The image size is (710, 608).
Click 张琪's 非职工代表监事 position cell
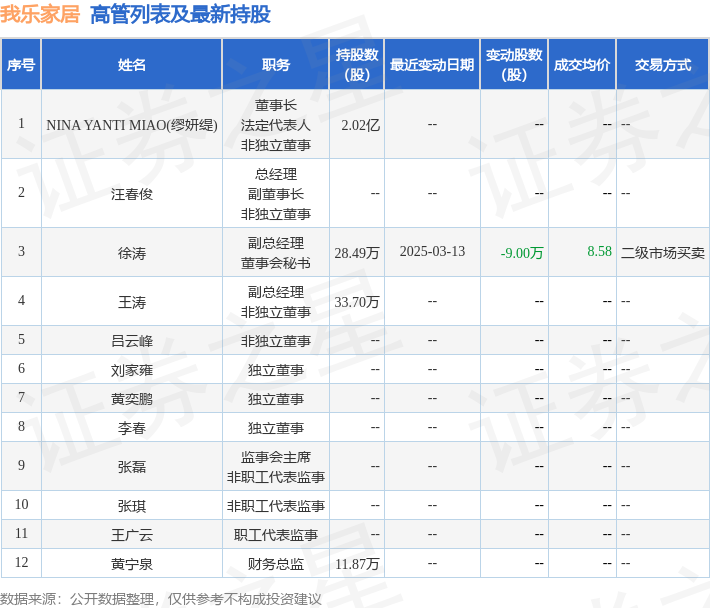pos(276,506)
